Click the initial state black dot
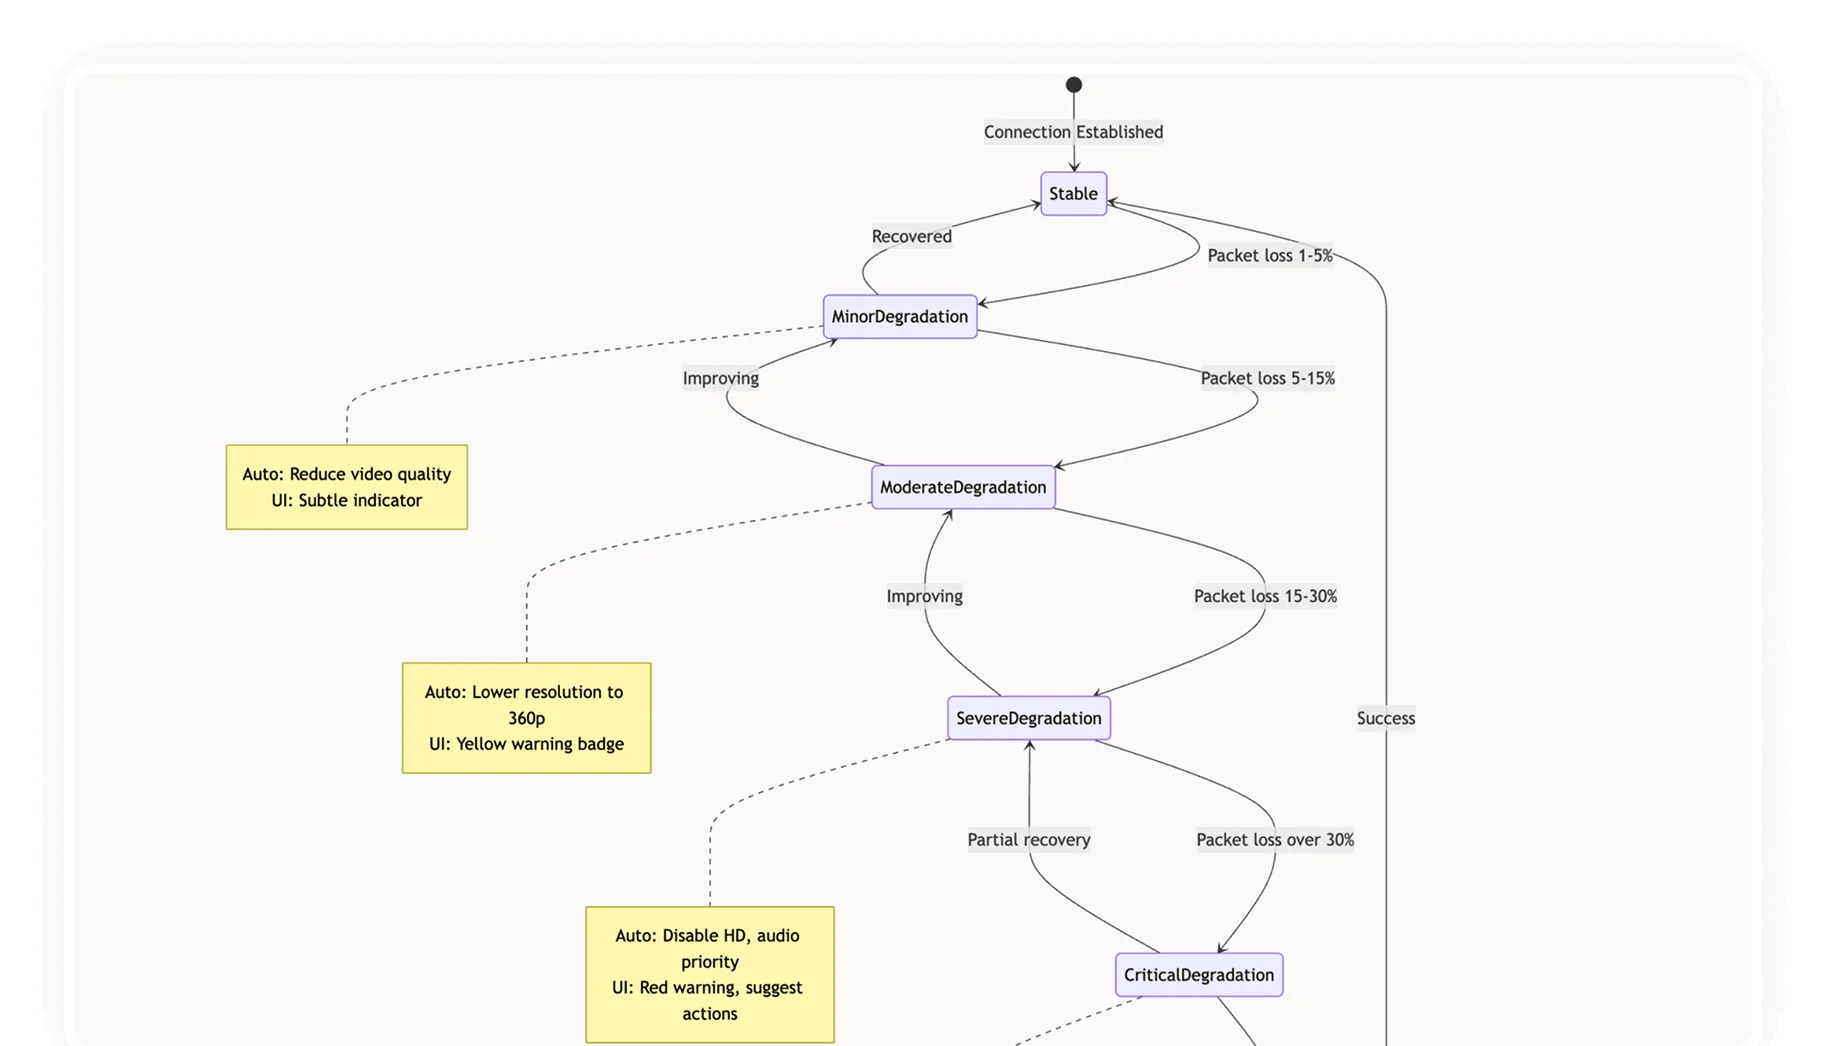The image size is (1826, 1046). [x=1072, y=84]
